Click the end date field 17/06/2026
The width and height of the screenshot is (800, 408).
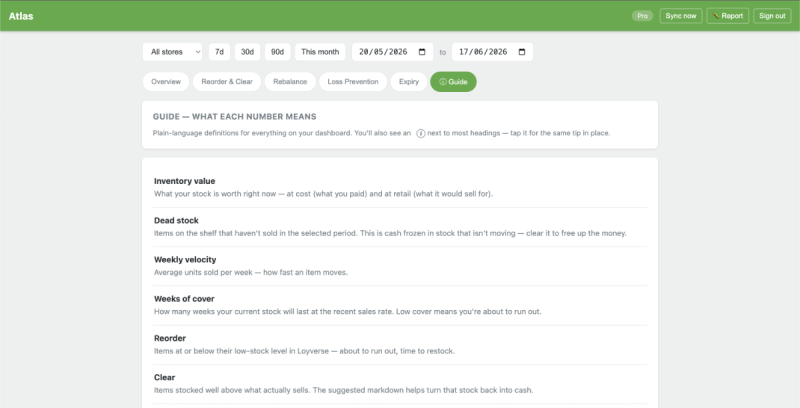click(x=492, y=52)
